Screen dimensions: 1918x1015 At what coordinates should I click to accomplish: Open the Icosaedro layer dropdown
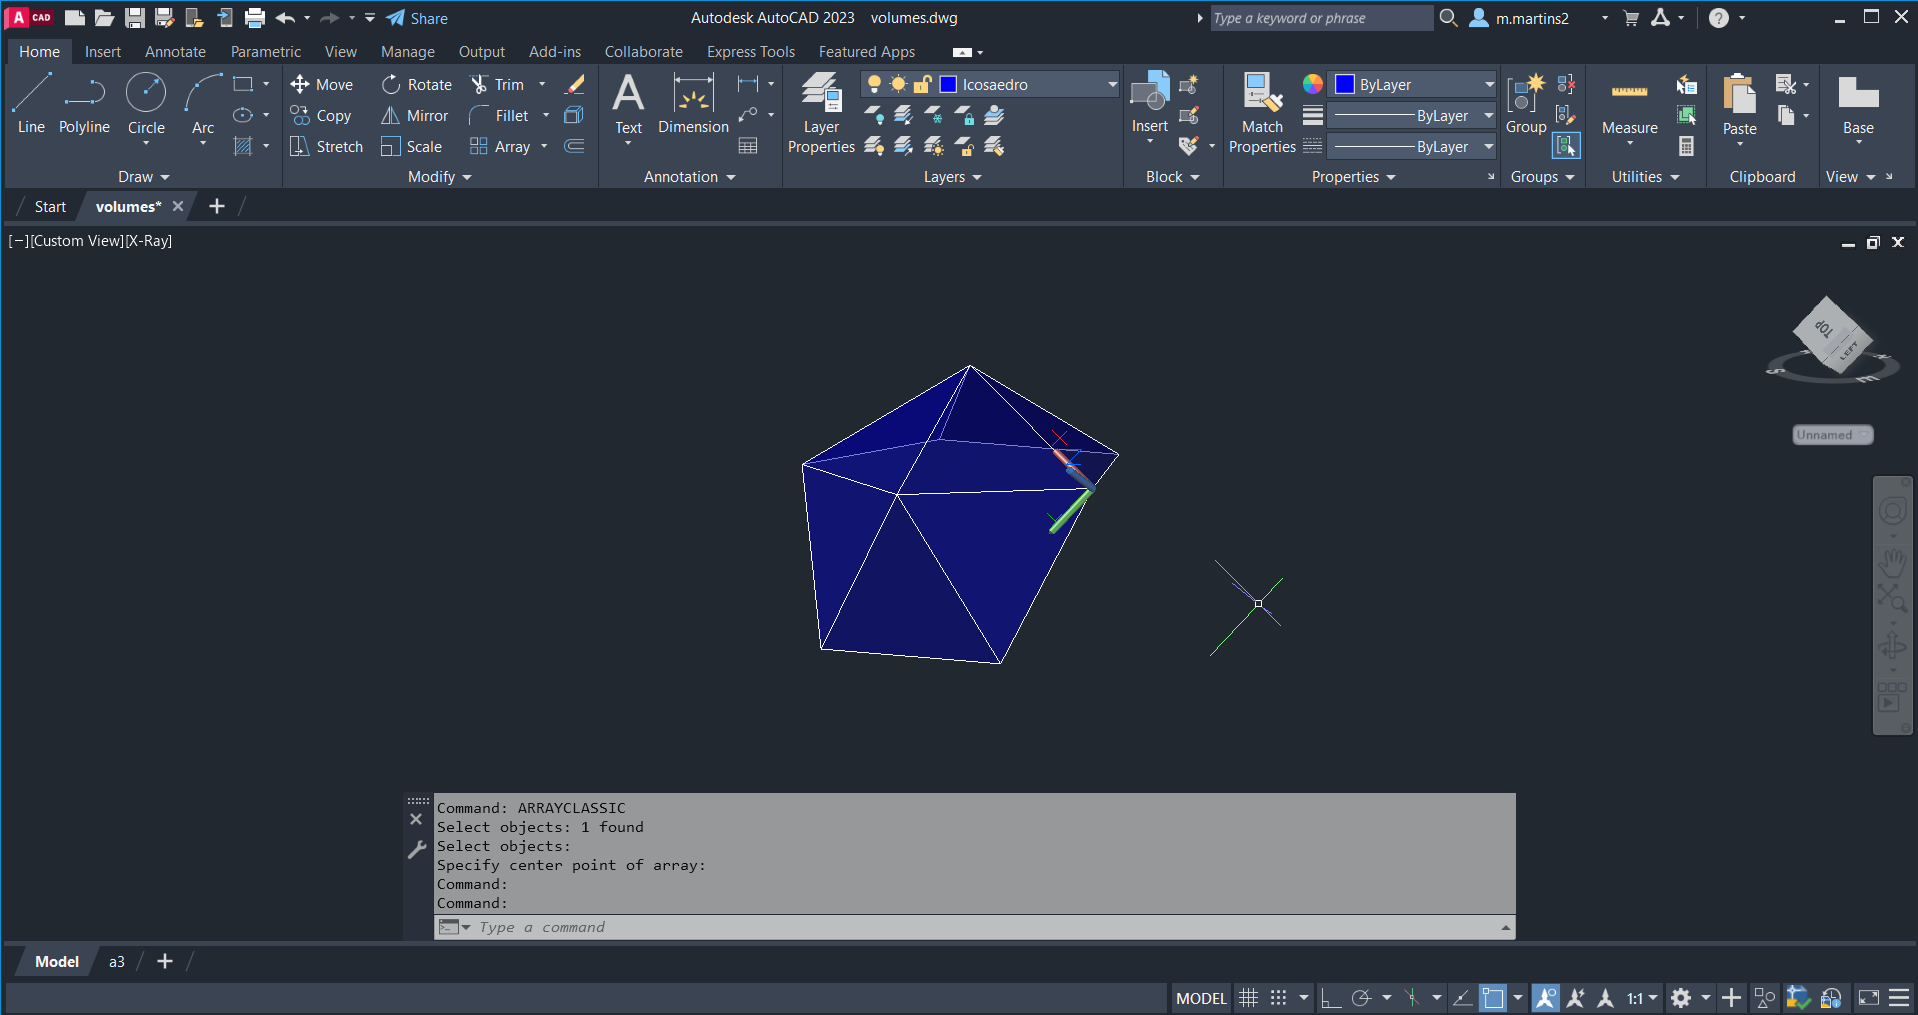pos(1112,85)
